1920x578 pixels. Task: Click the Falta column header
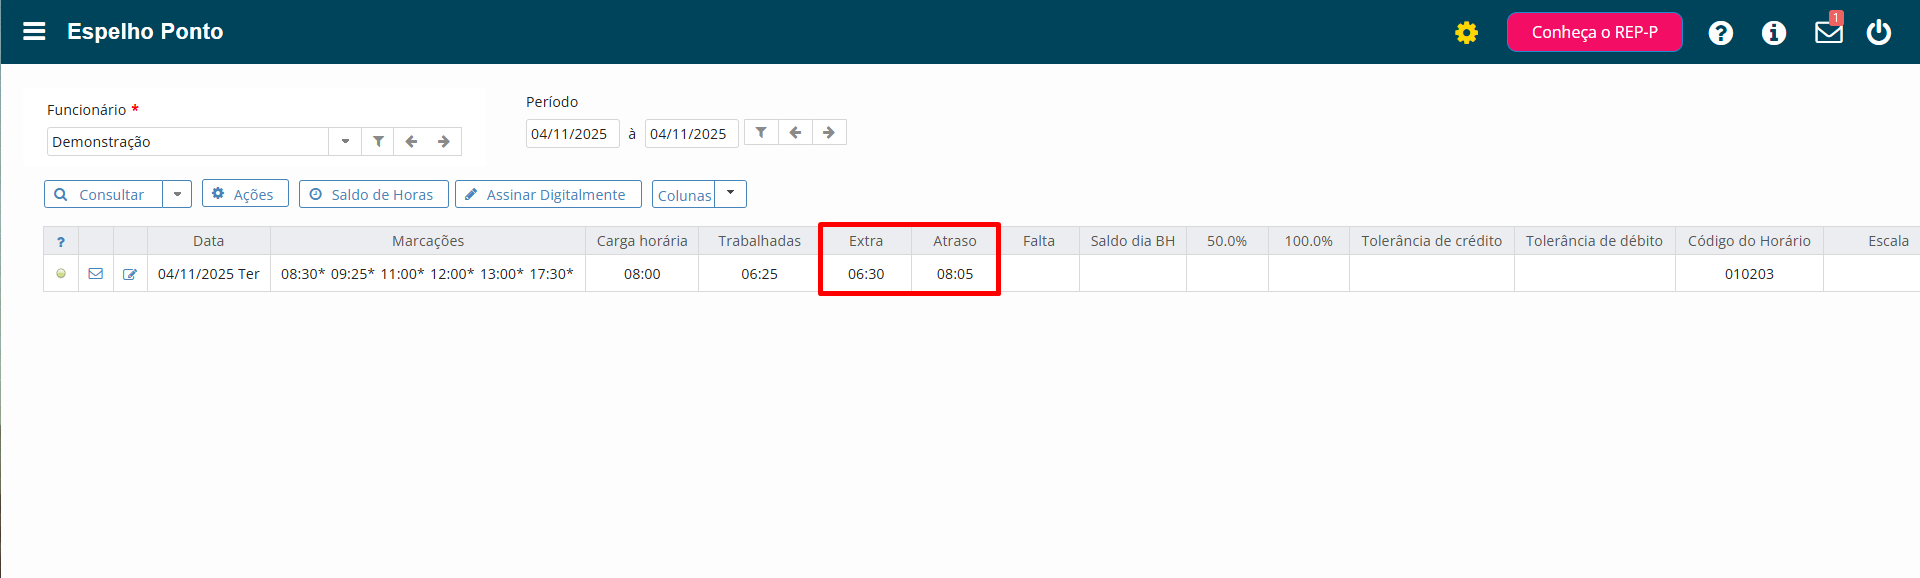(1039, 241)
